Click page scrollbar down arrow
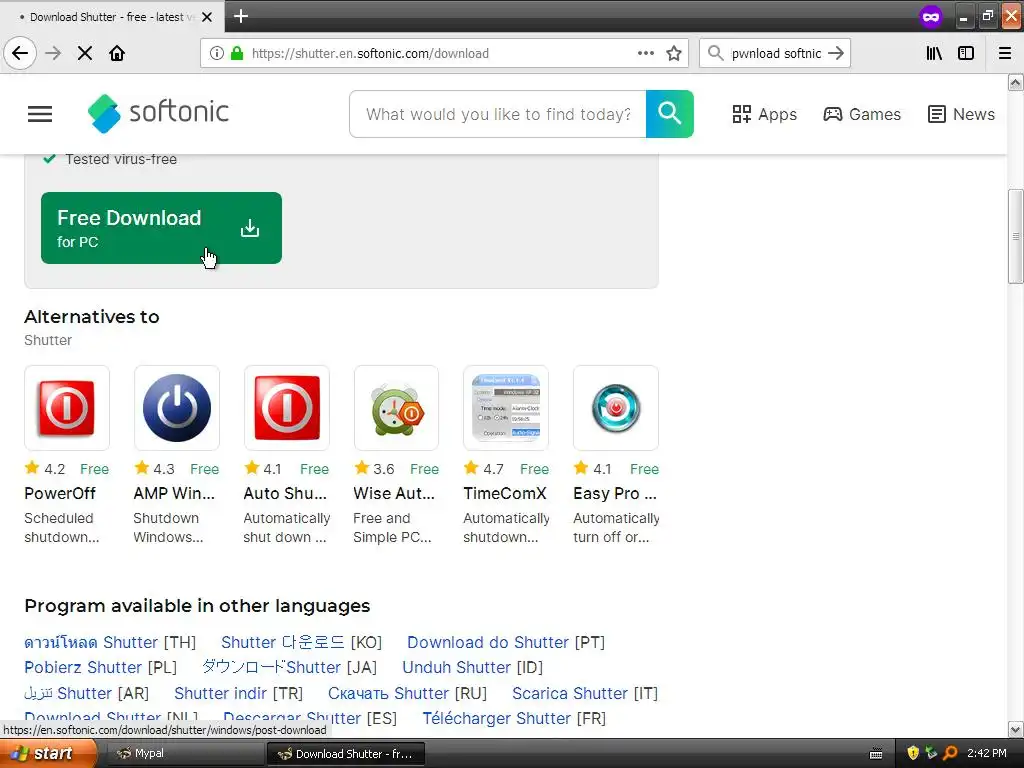The image size is (1024, 768). tap(1016, 729)
